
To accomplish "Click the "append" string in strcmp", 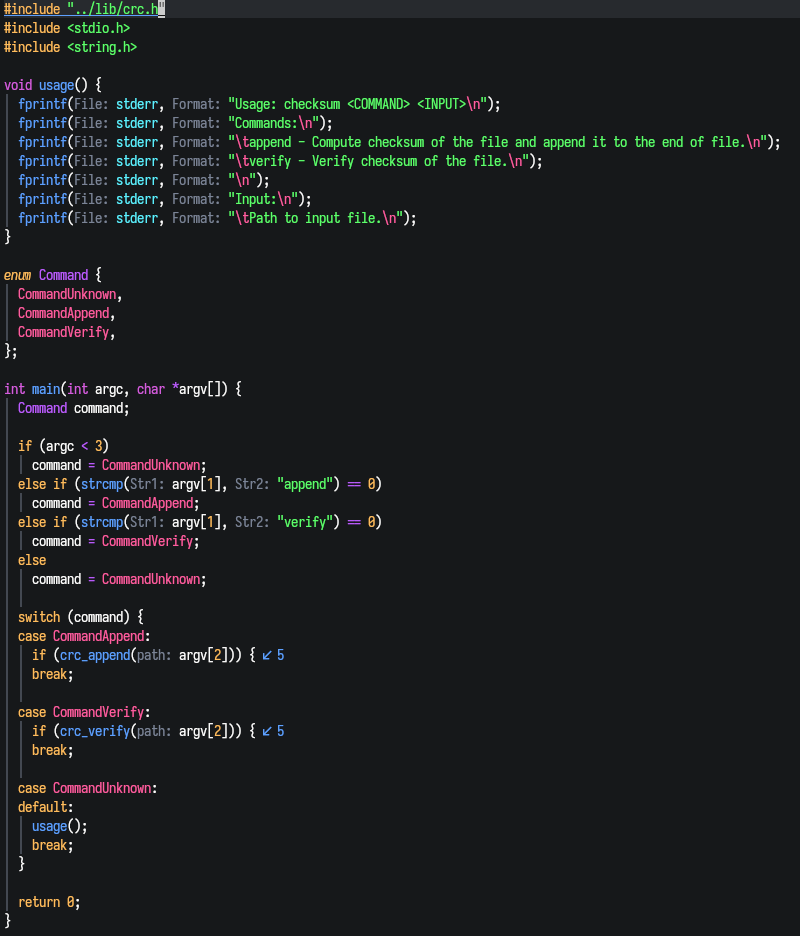I will pos(305,484).
